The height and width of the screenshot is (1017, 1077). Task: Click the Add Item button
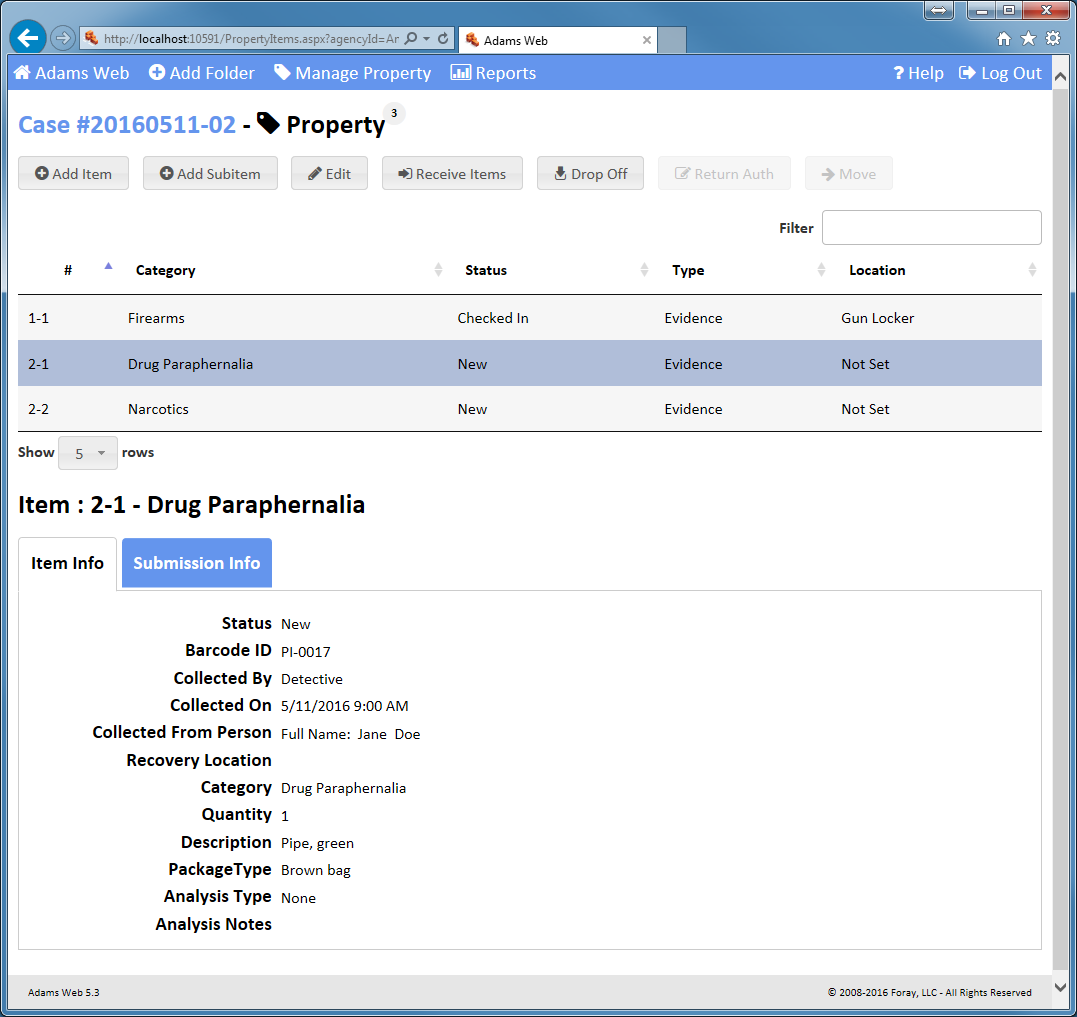click(73, 174)
